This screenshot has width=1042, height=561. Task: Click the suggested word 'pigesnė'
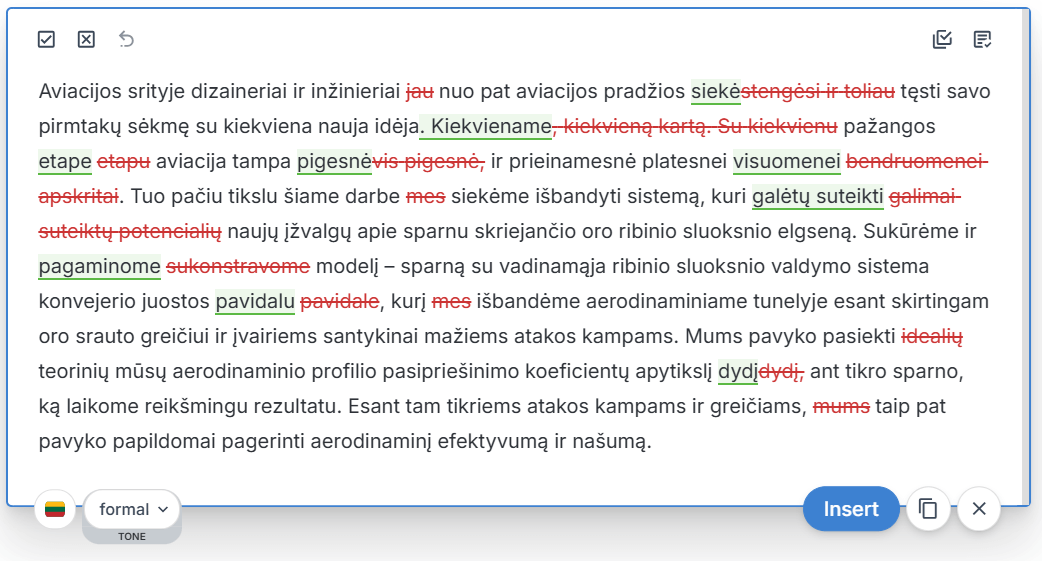tap(334, 162)
